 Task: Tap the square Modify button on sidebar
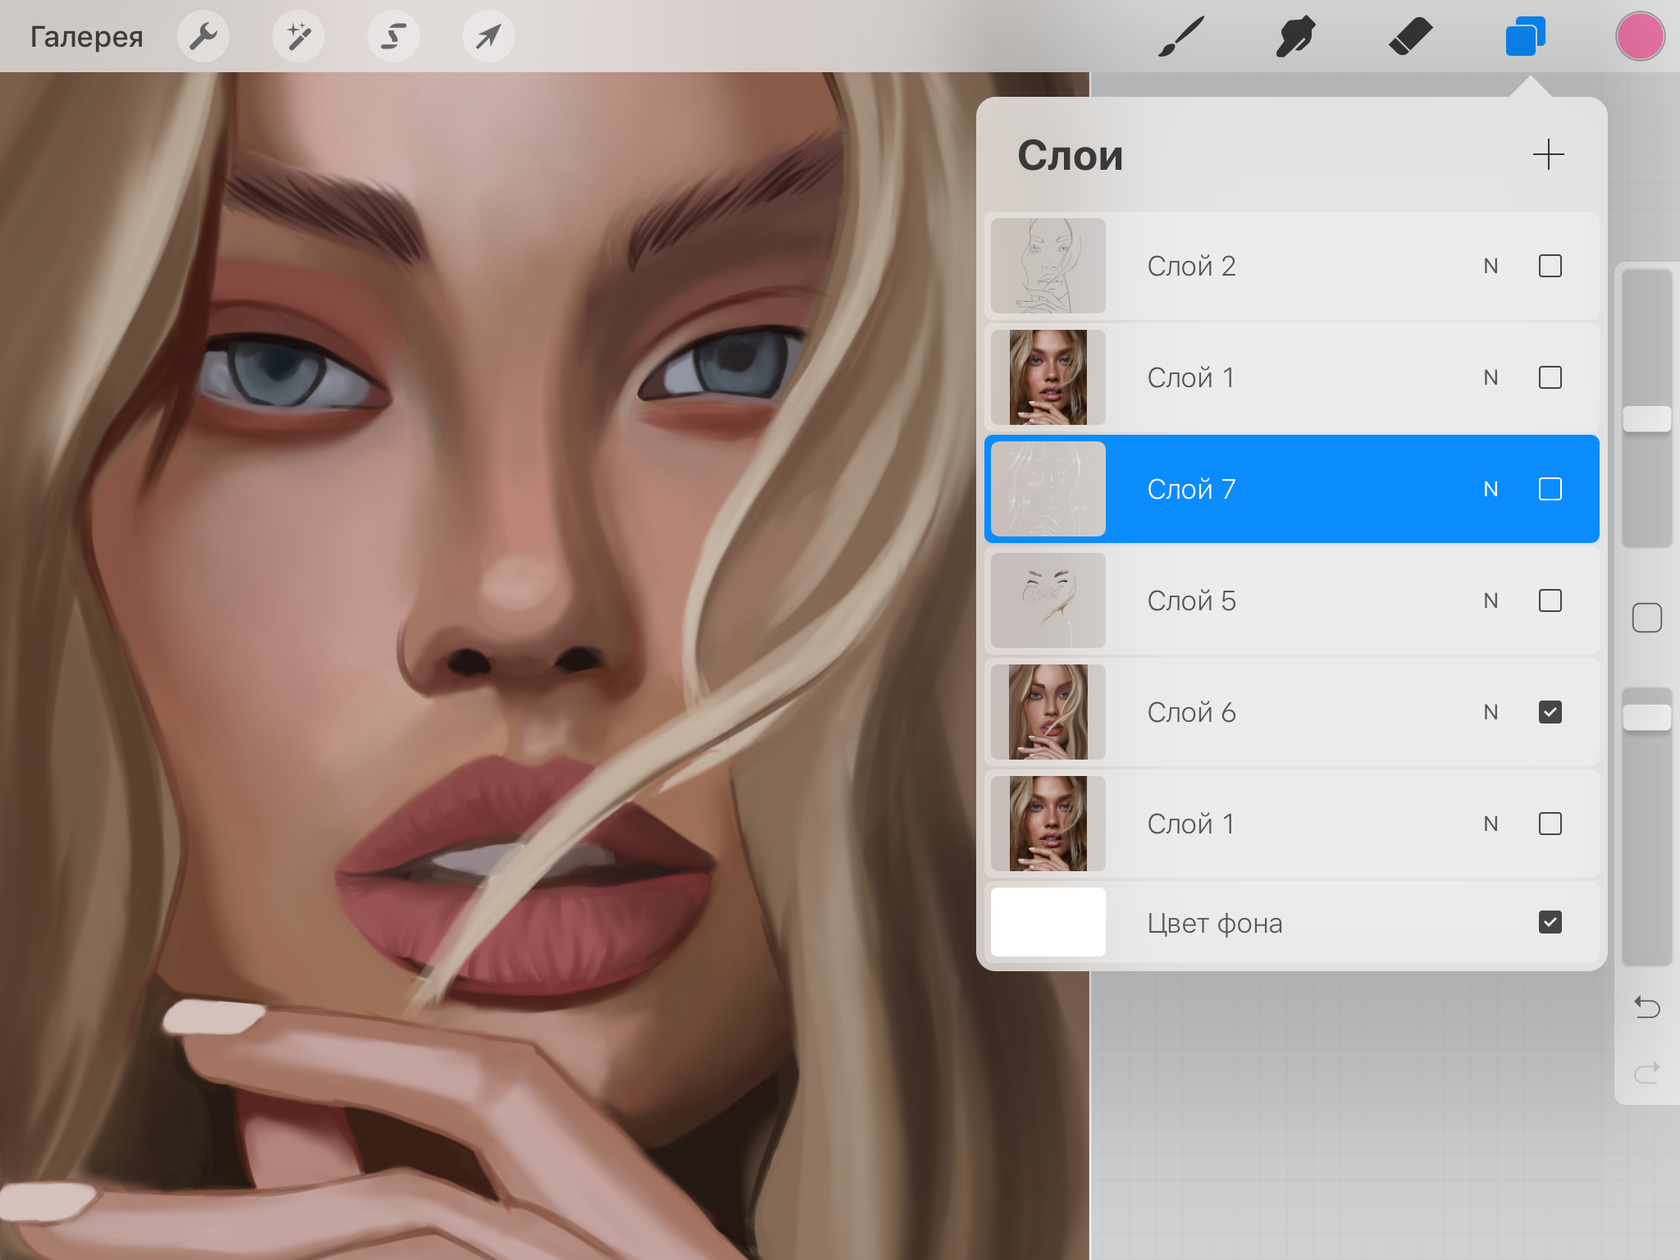[1647, 618]
